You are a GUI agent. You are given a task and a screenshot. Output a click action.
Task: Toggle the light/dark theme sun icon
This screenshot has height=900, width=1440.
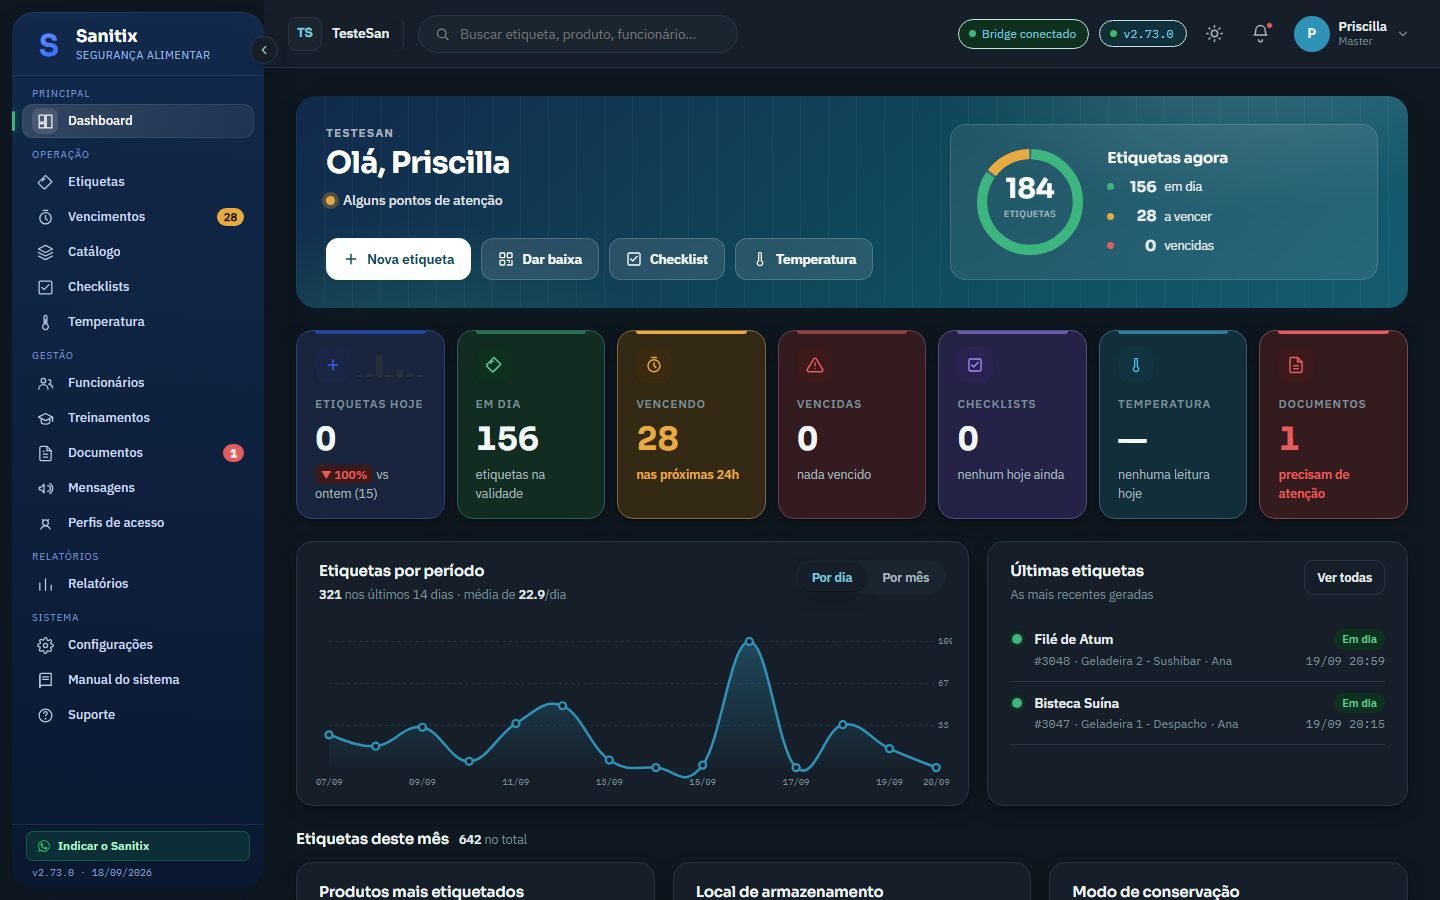[1214, 34]
